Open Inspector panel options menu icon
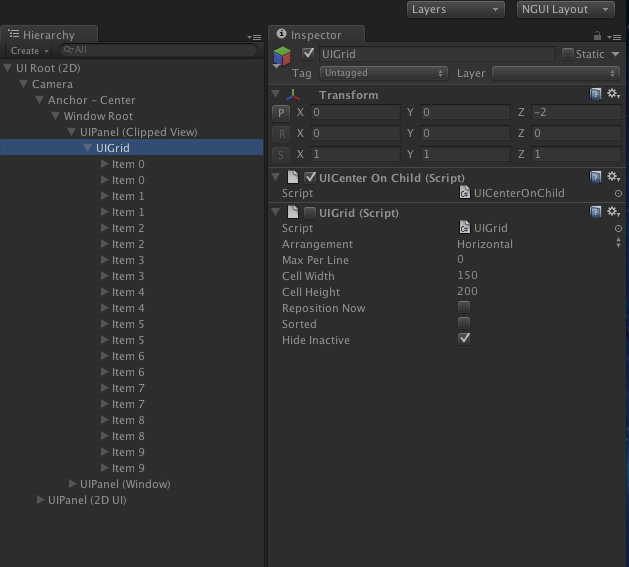The width and height of the screenshot is (629, 567). tap(614, 37)
